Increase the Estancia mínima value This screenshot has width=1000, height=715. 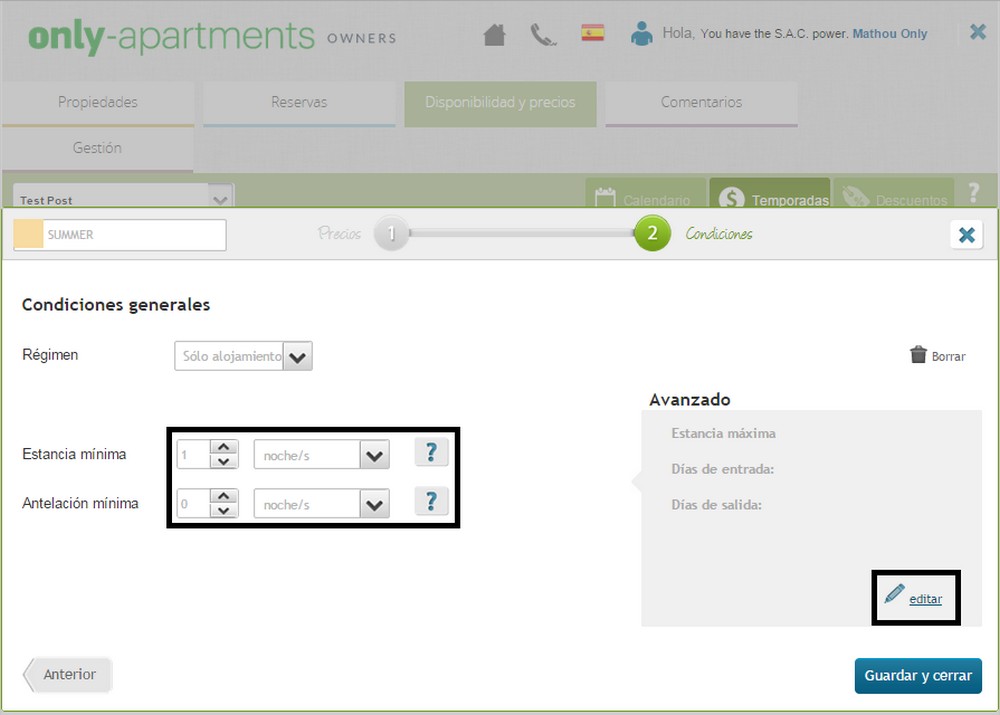click(x=224, y=448)
